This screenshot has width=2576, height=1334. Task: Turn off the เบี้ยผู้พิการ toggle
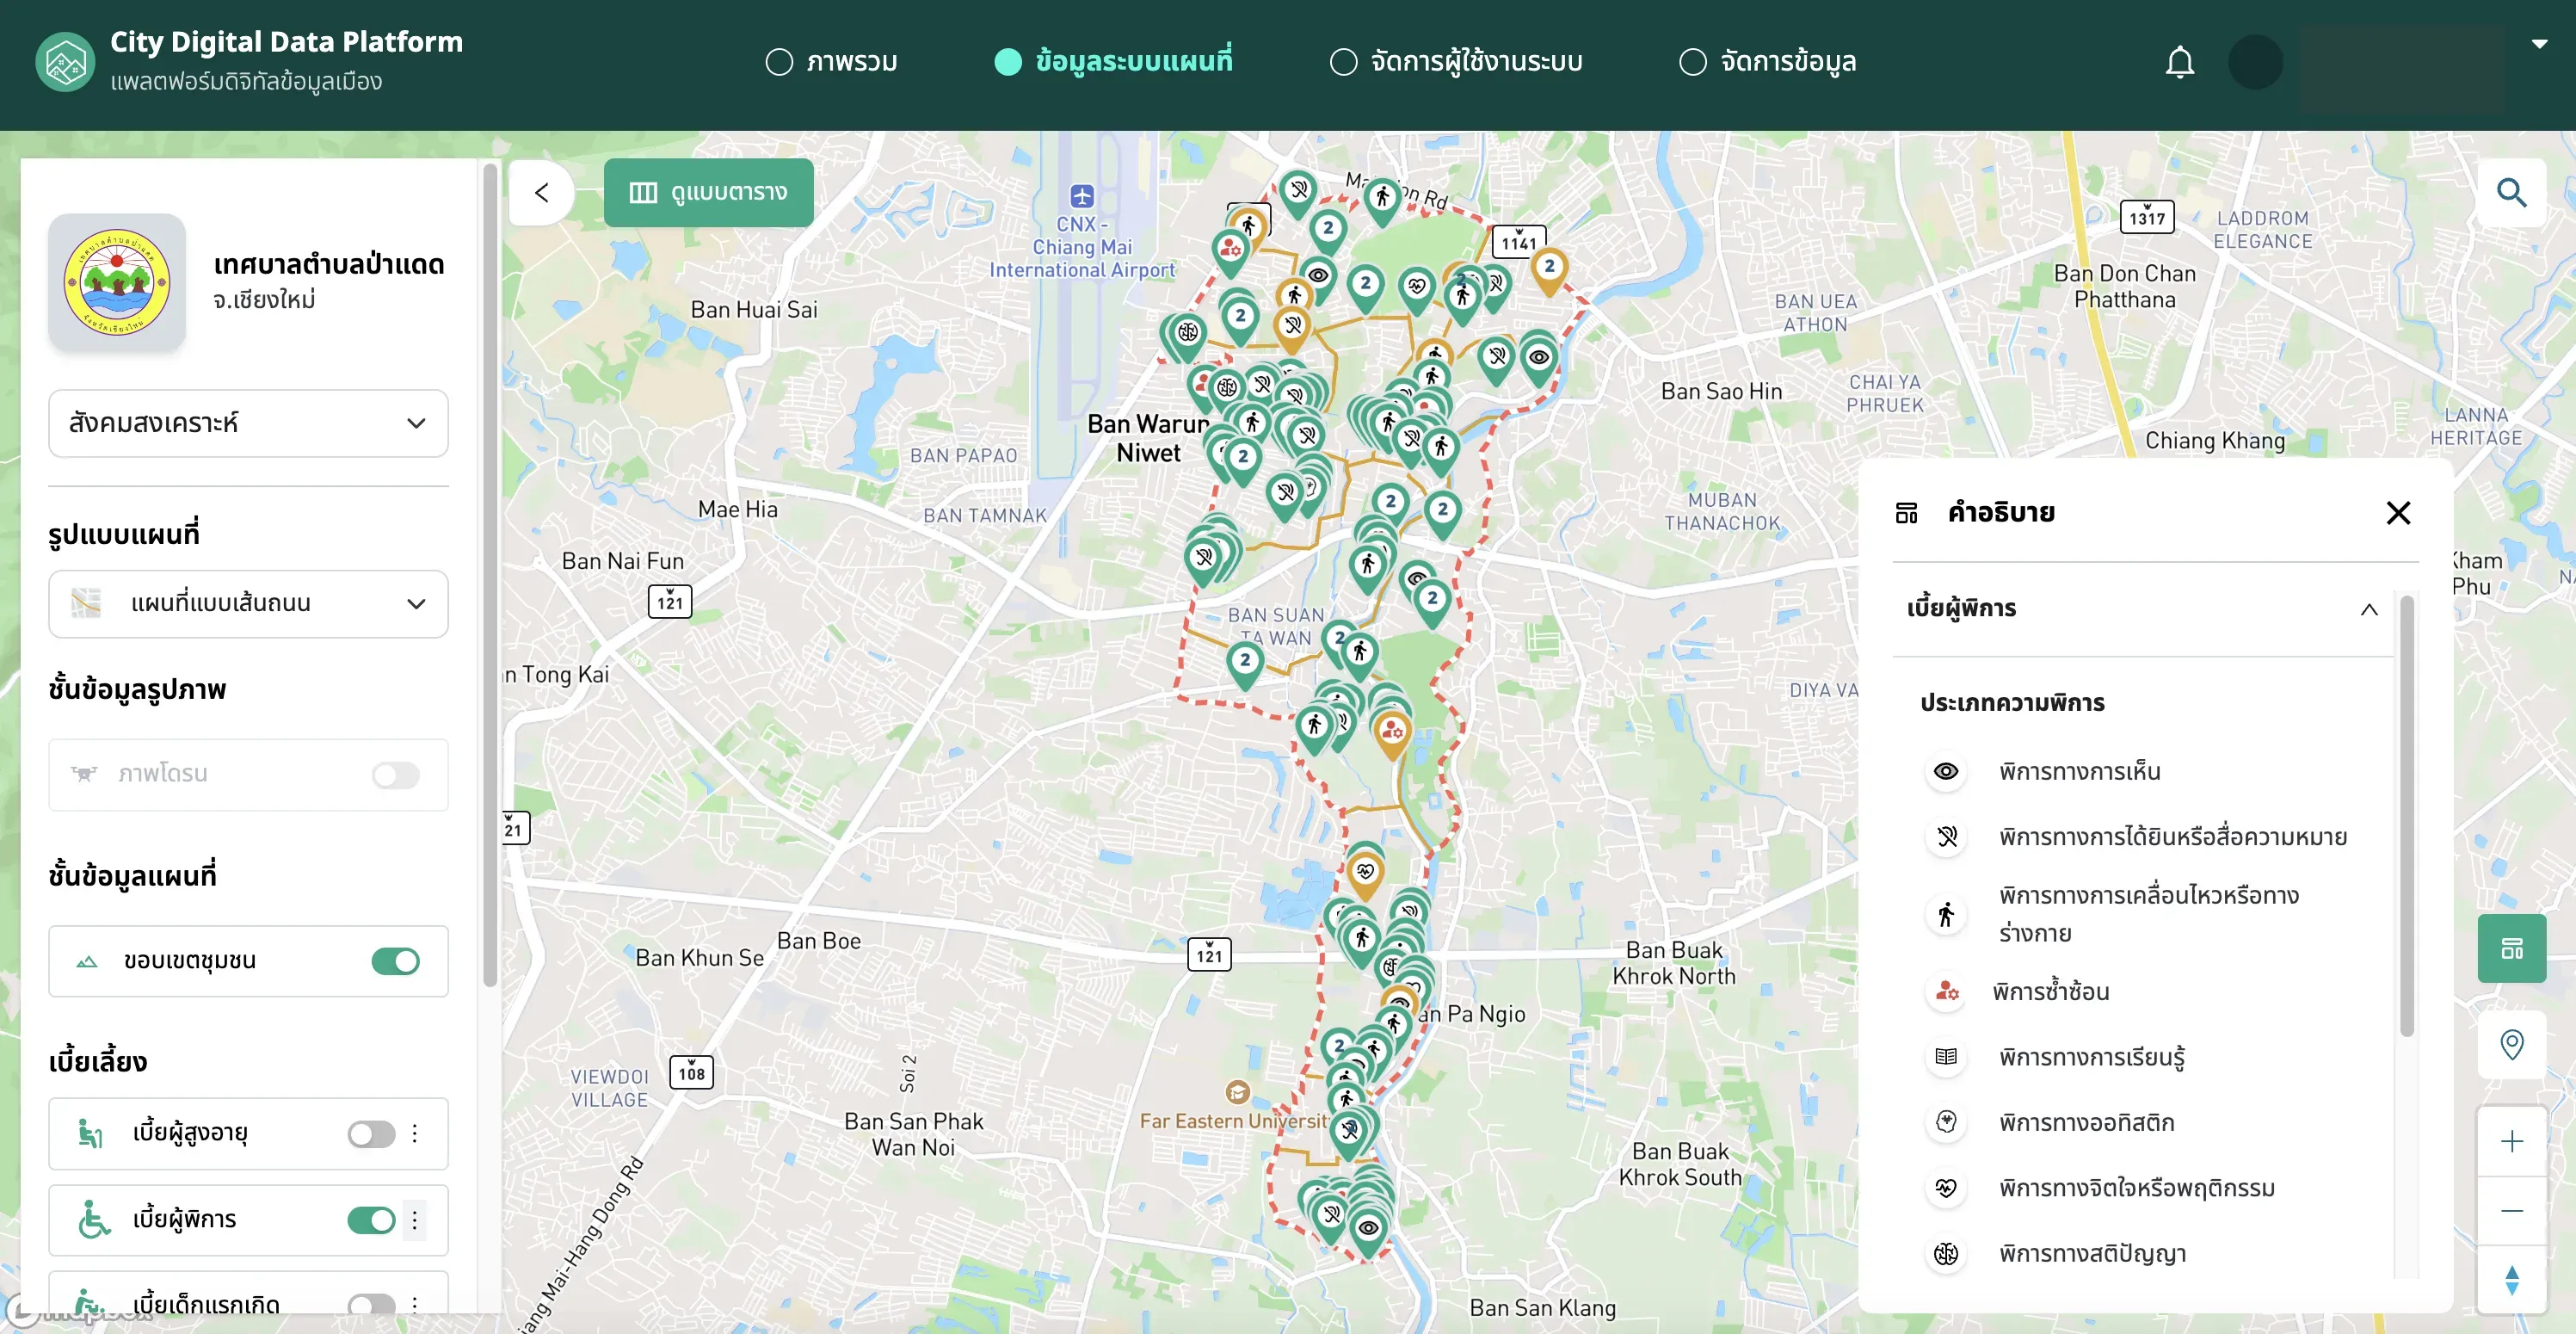(371, 1219)
